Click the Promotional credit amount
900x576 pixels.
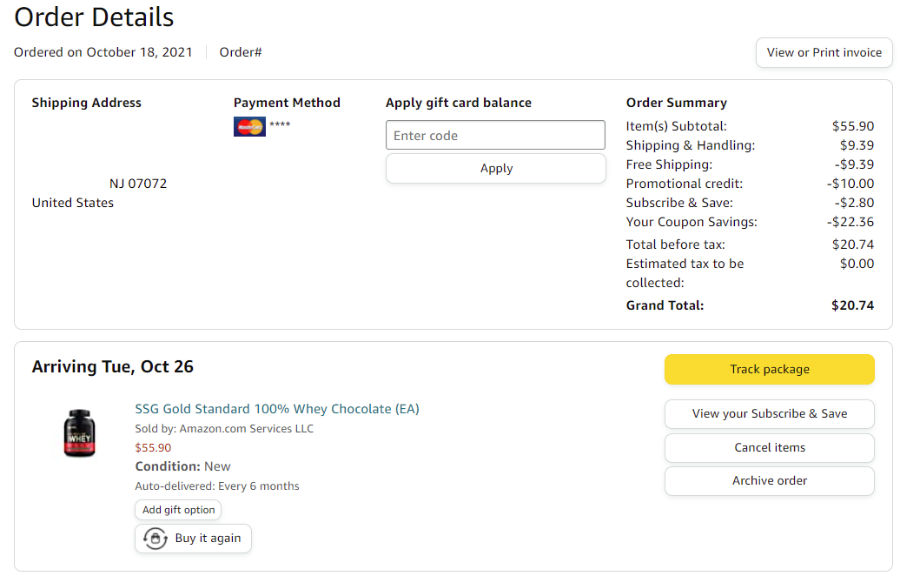(x=850, y=184)
